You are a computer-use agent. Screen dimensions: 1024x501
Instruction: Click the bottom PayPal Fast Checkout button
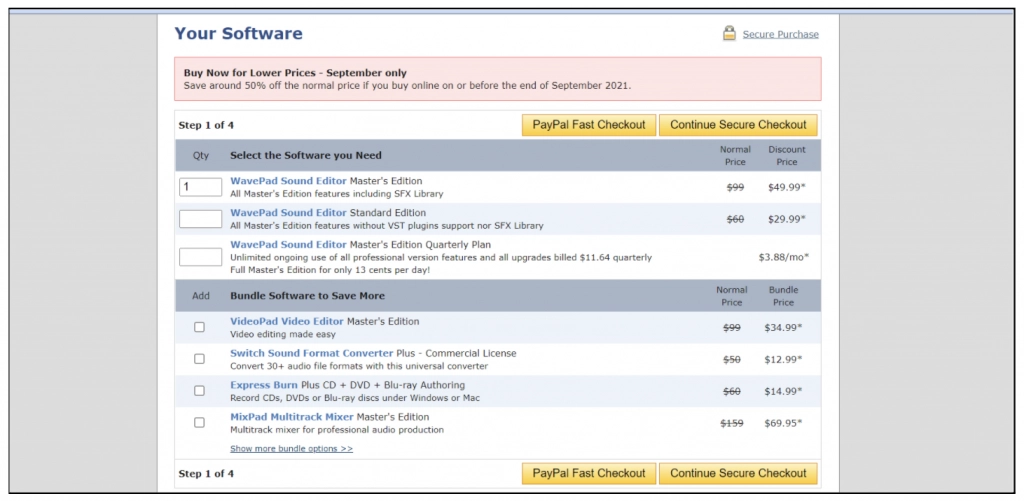[588, 473]
